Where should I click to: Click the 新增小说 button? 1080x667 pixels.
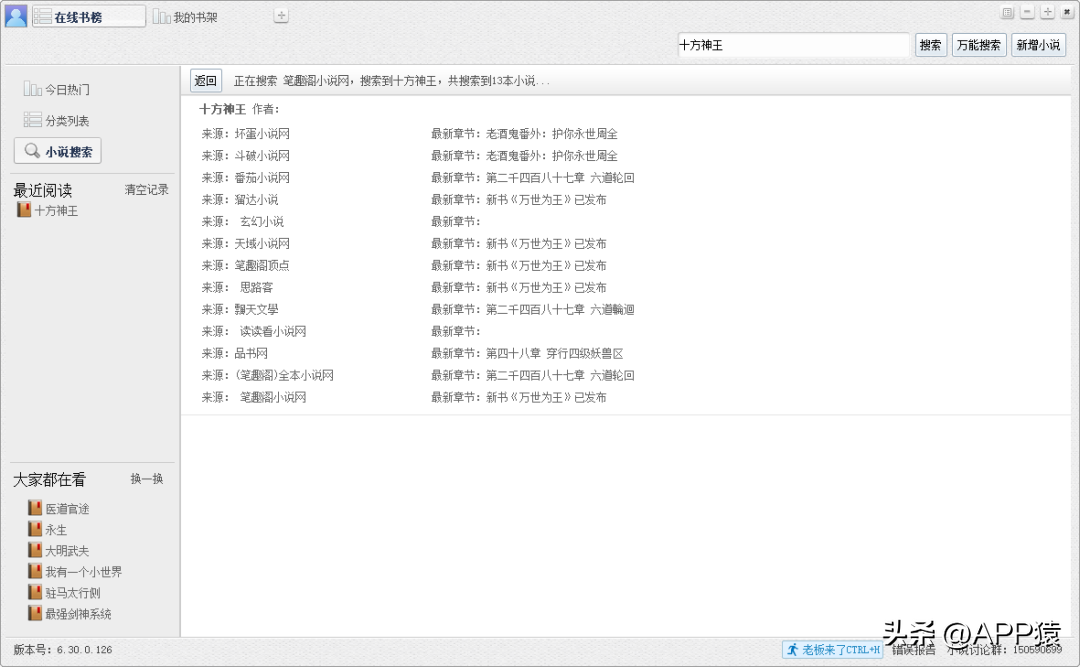(1039, 45)
